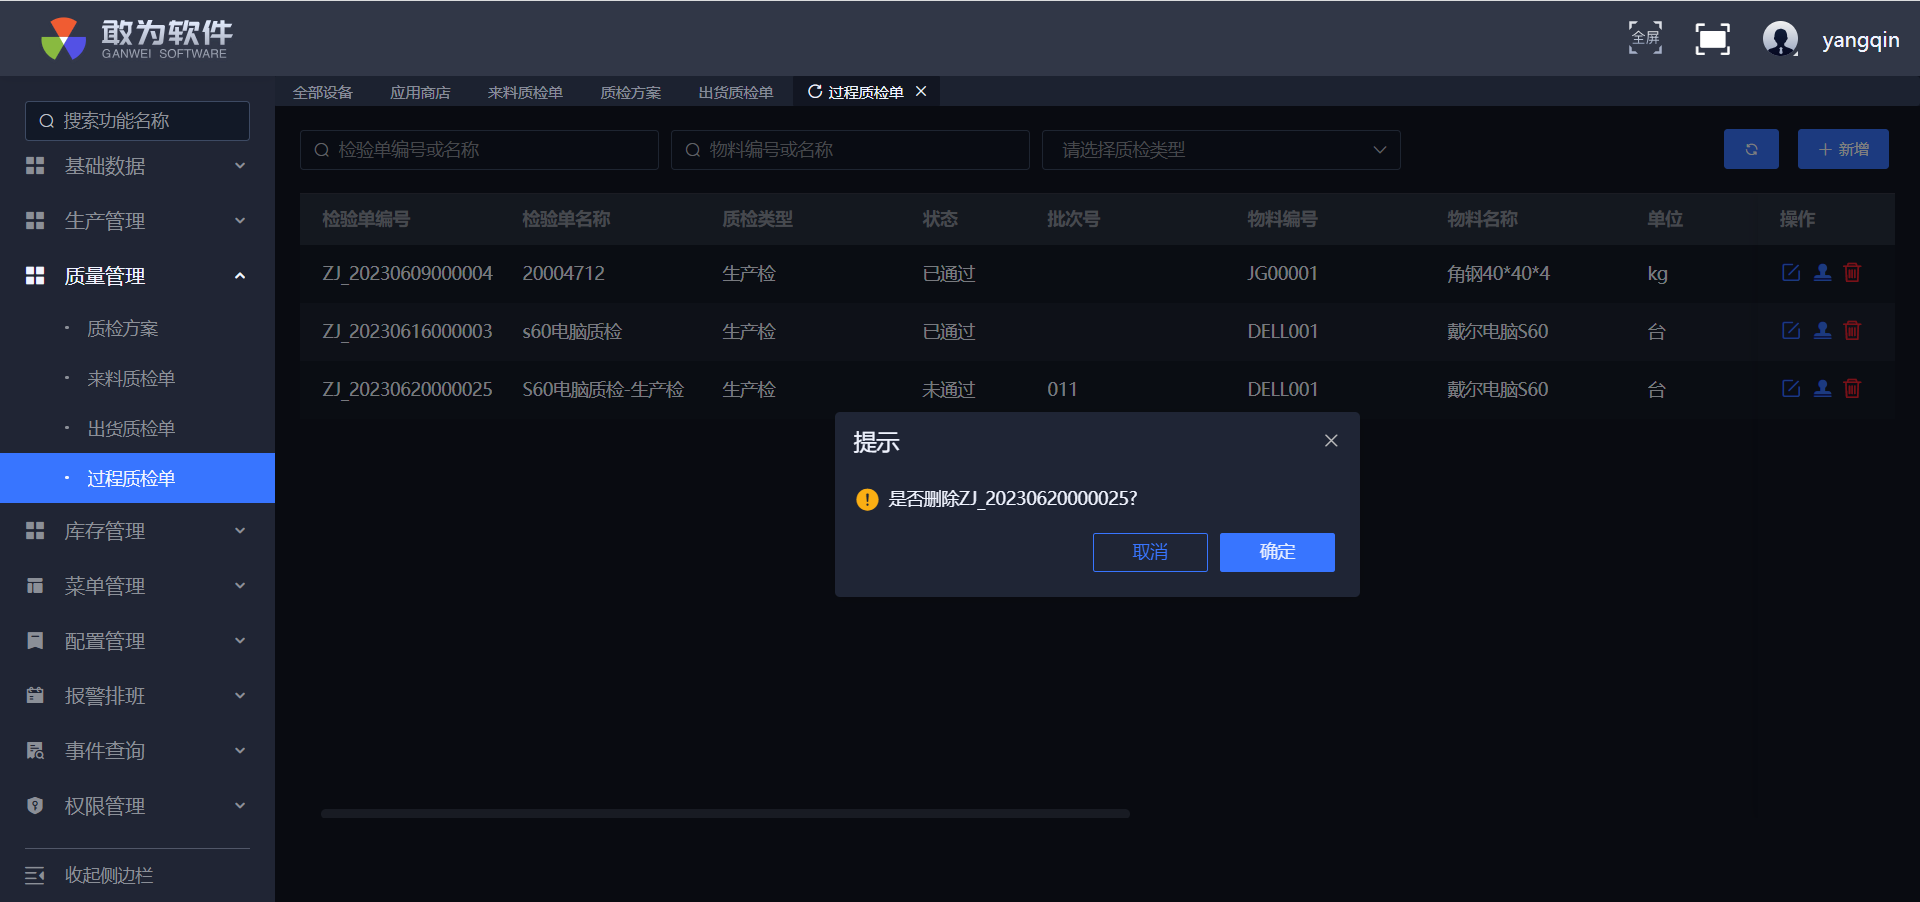Click the horizontal scrollbar under the table

pos(725,814)
